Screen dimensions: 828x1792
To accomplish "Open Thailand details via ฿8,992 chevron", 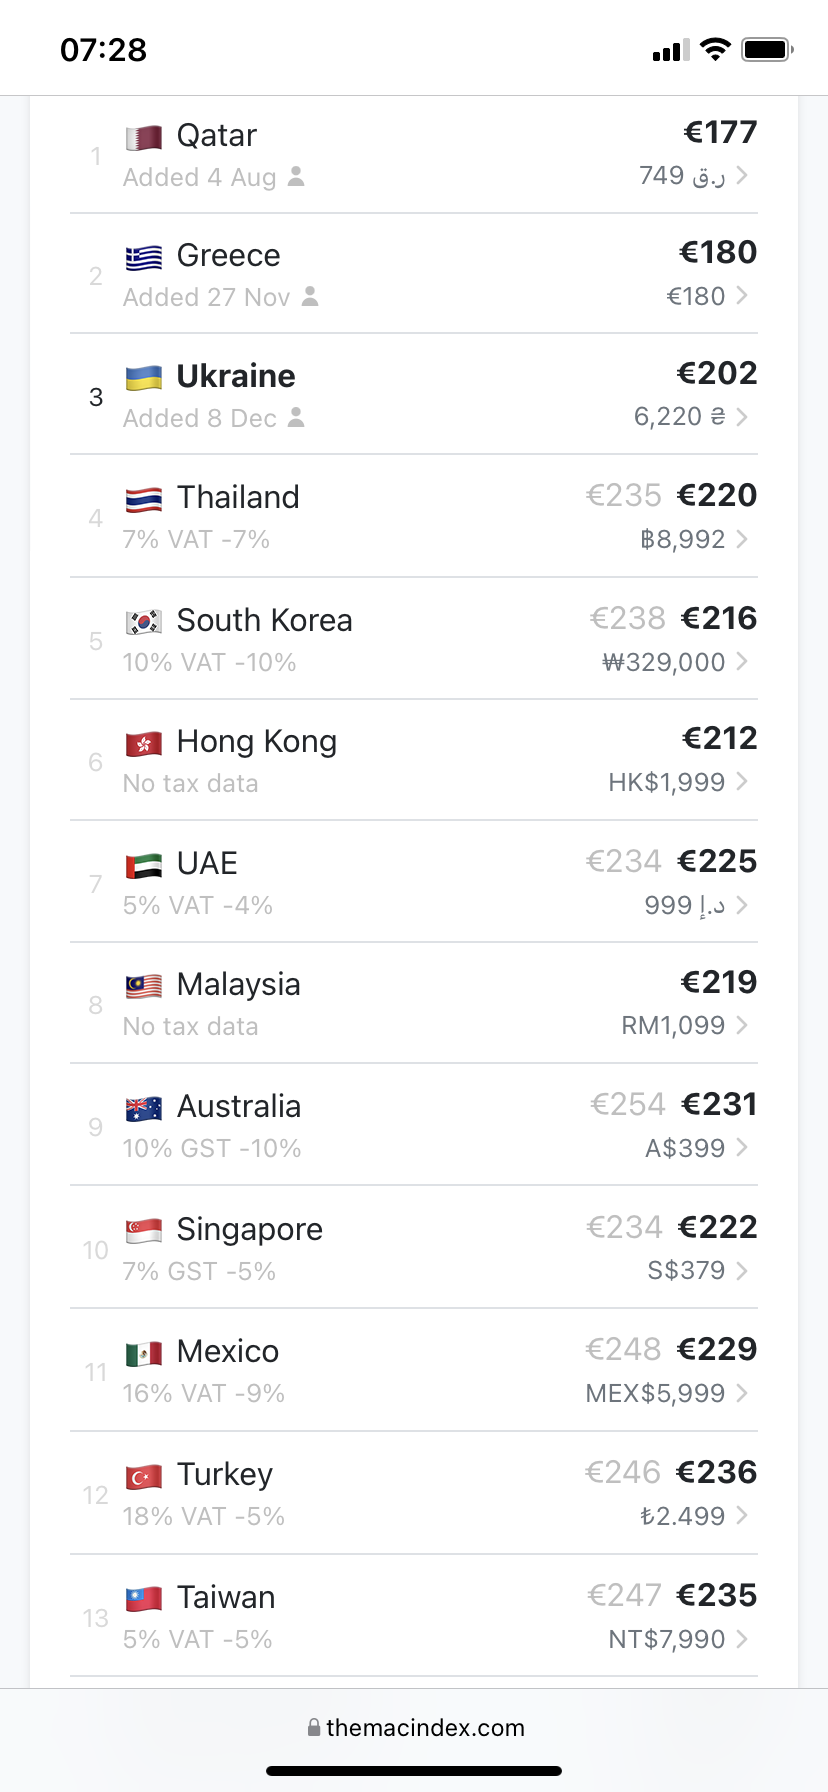I will (x=742, y=539).
